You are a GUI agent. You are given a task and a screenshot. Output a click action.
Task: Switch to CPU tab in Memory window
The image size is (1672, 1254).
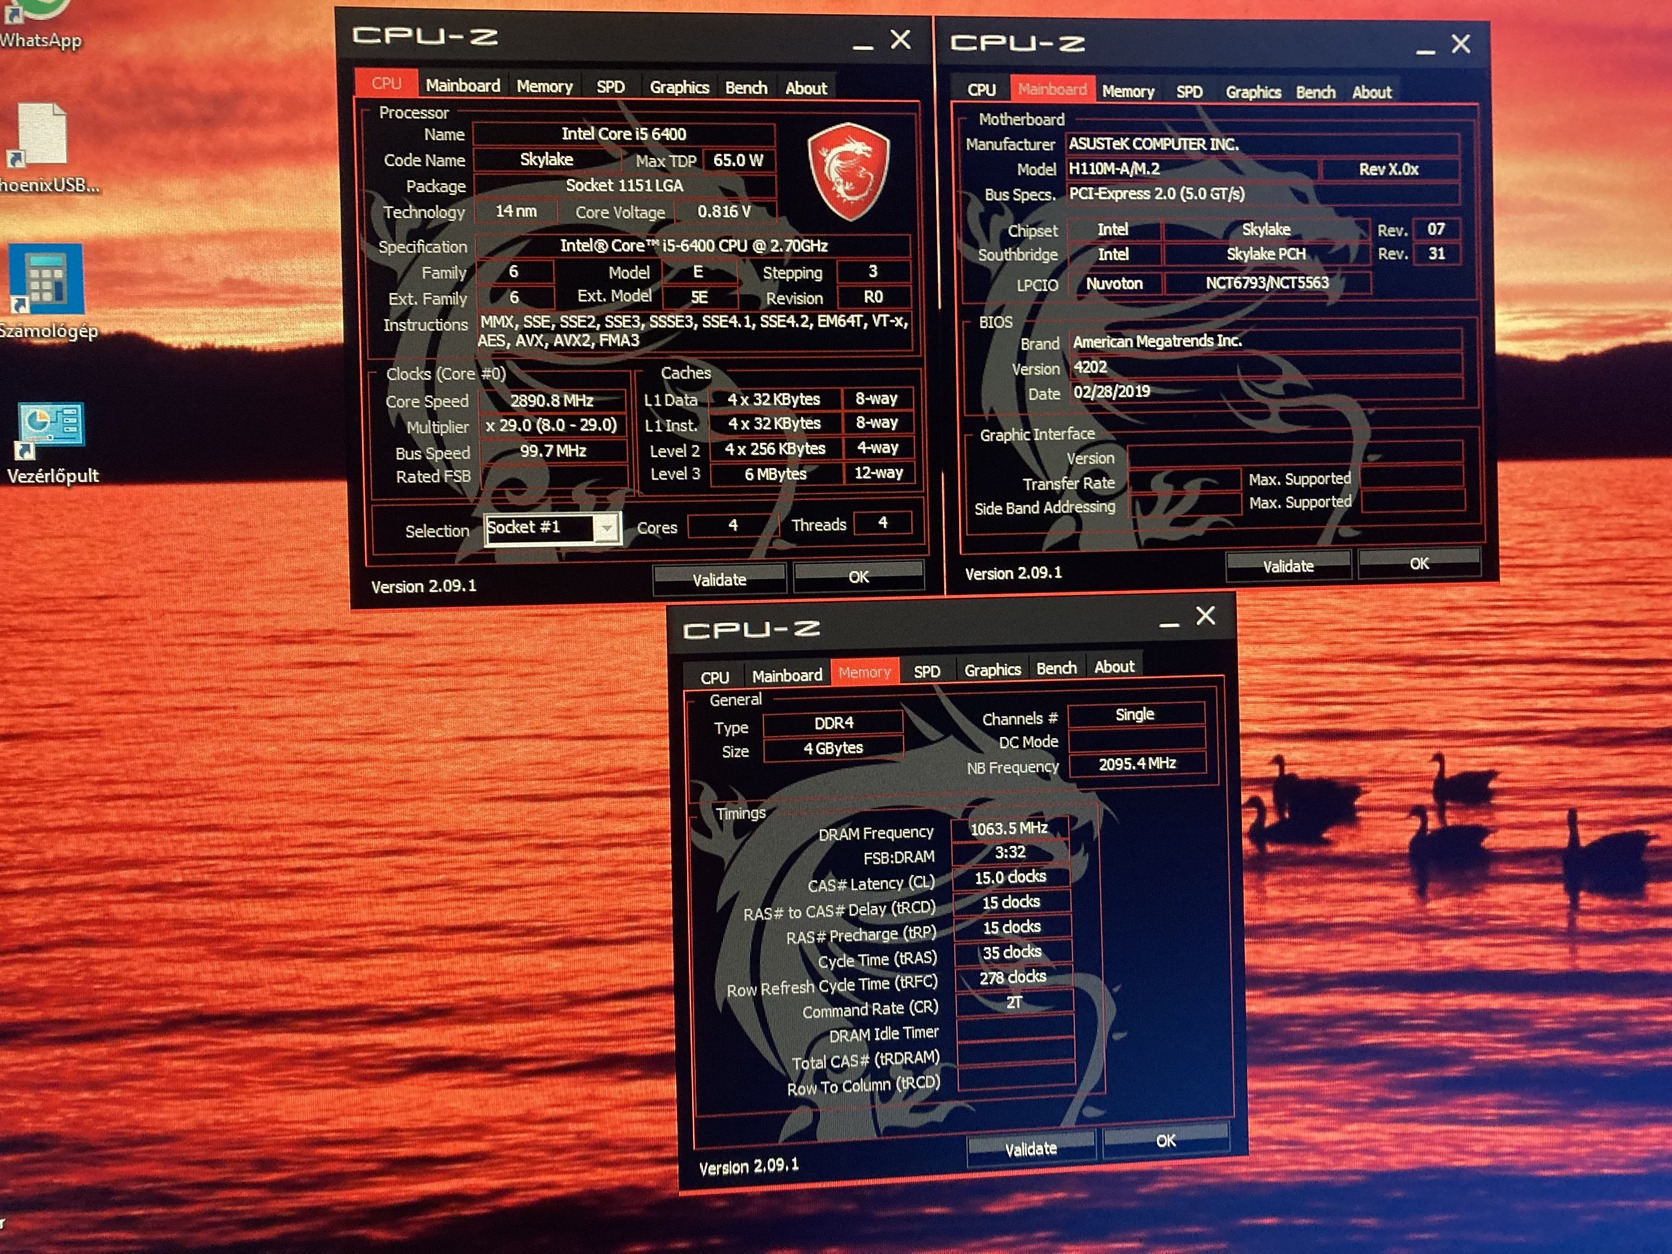(715, 677)
